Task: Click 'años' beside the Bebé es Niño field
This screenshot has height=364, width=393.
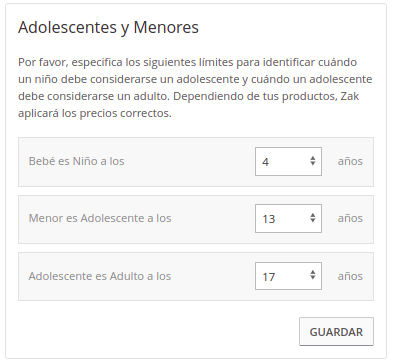Action: click(x=350, y=162)
